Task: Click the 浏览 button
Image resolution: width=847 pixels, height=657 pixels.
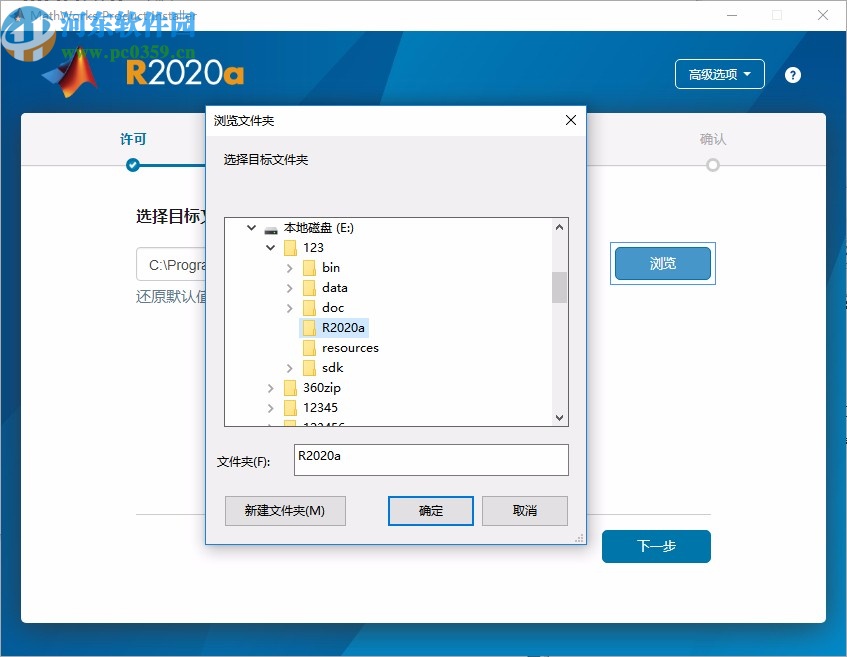Action: 662,263
